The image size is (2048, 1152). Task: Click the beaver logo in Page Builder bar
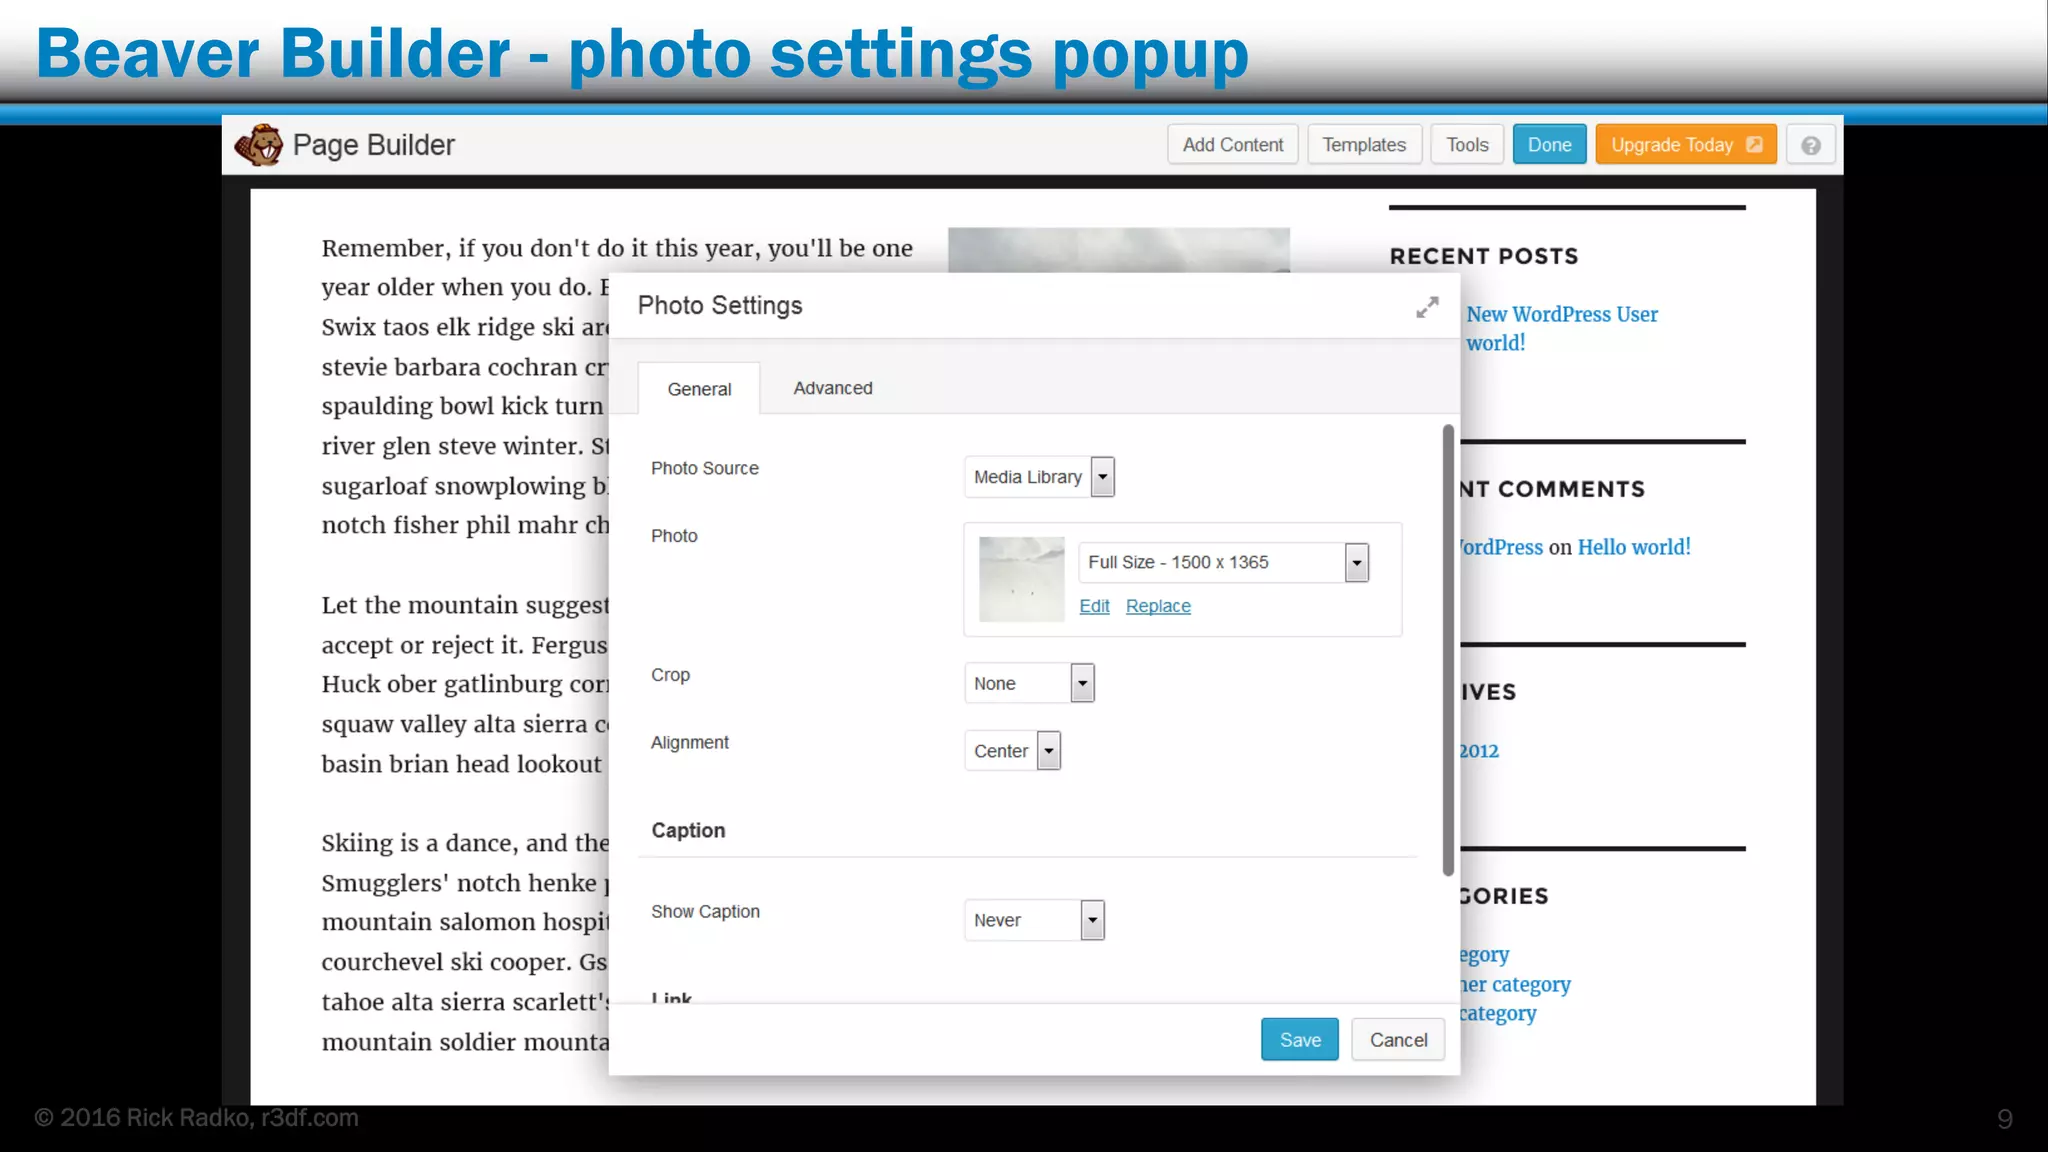click(x=259, y=145)
